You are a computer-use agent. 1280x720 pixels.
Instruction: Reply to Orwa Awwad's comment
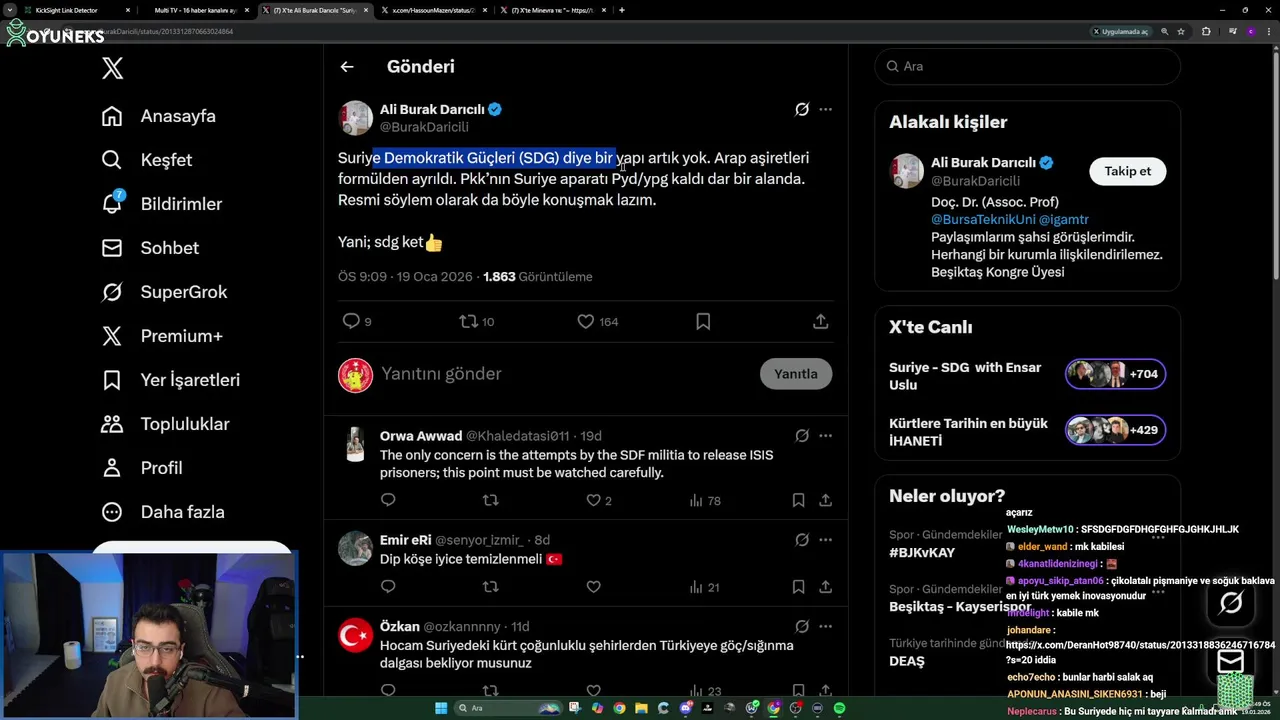pos(388,500)
